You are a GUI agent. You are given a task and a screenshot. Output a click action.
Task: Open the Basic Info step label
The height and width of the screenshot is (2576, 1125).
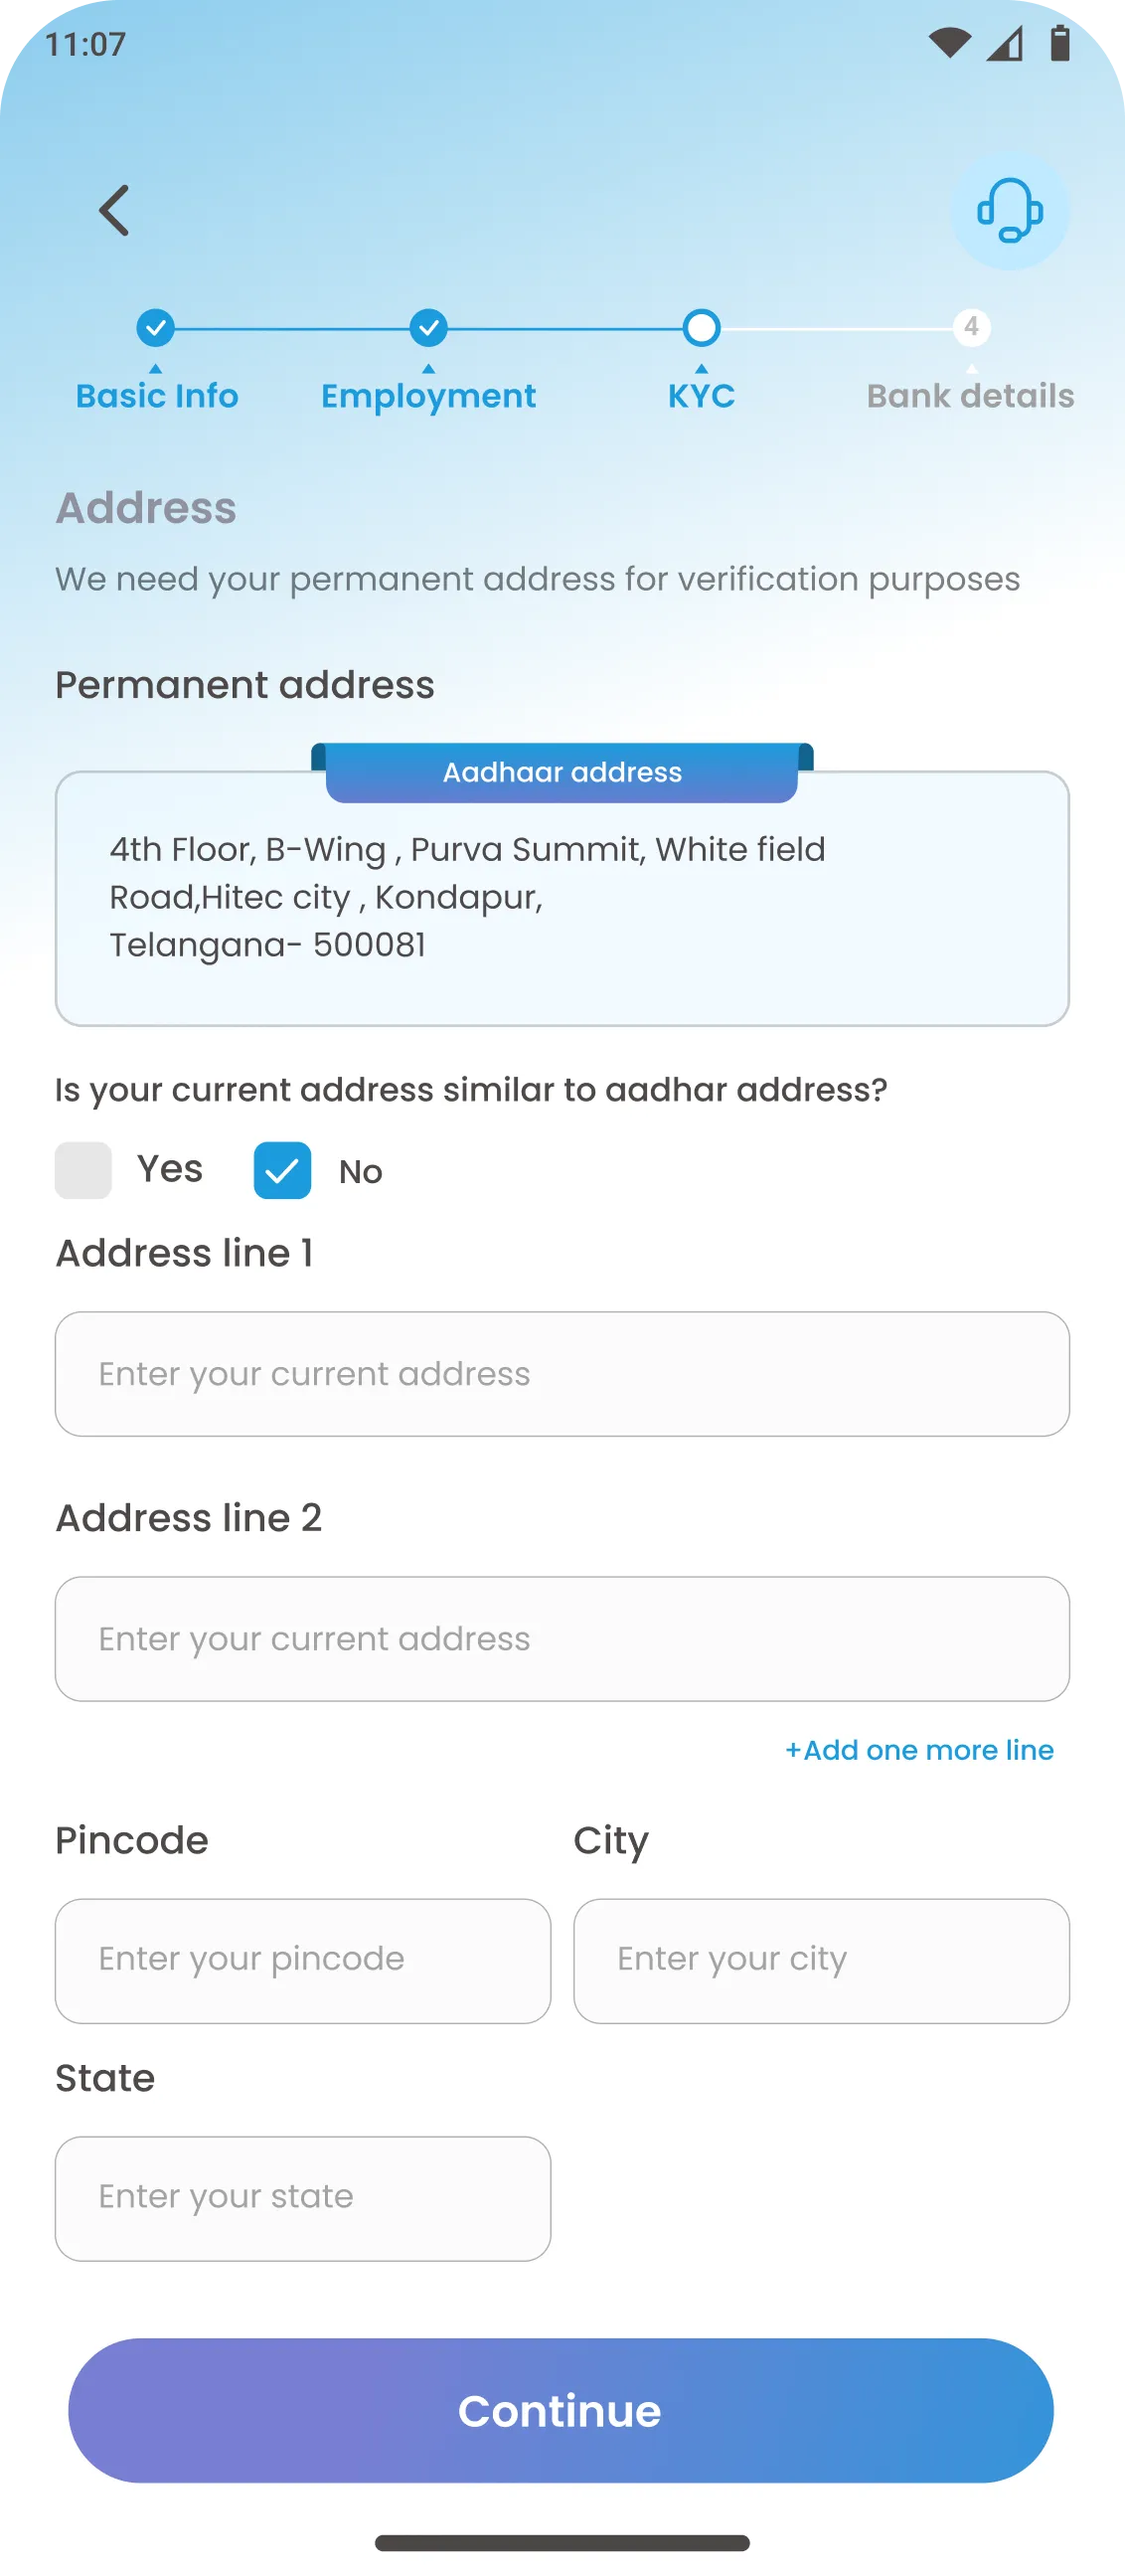pyautogui.click(x=157, y=396)
